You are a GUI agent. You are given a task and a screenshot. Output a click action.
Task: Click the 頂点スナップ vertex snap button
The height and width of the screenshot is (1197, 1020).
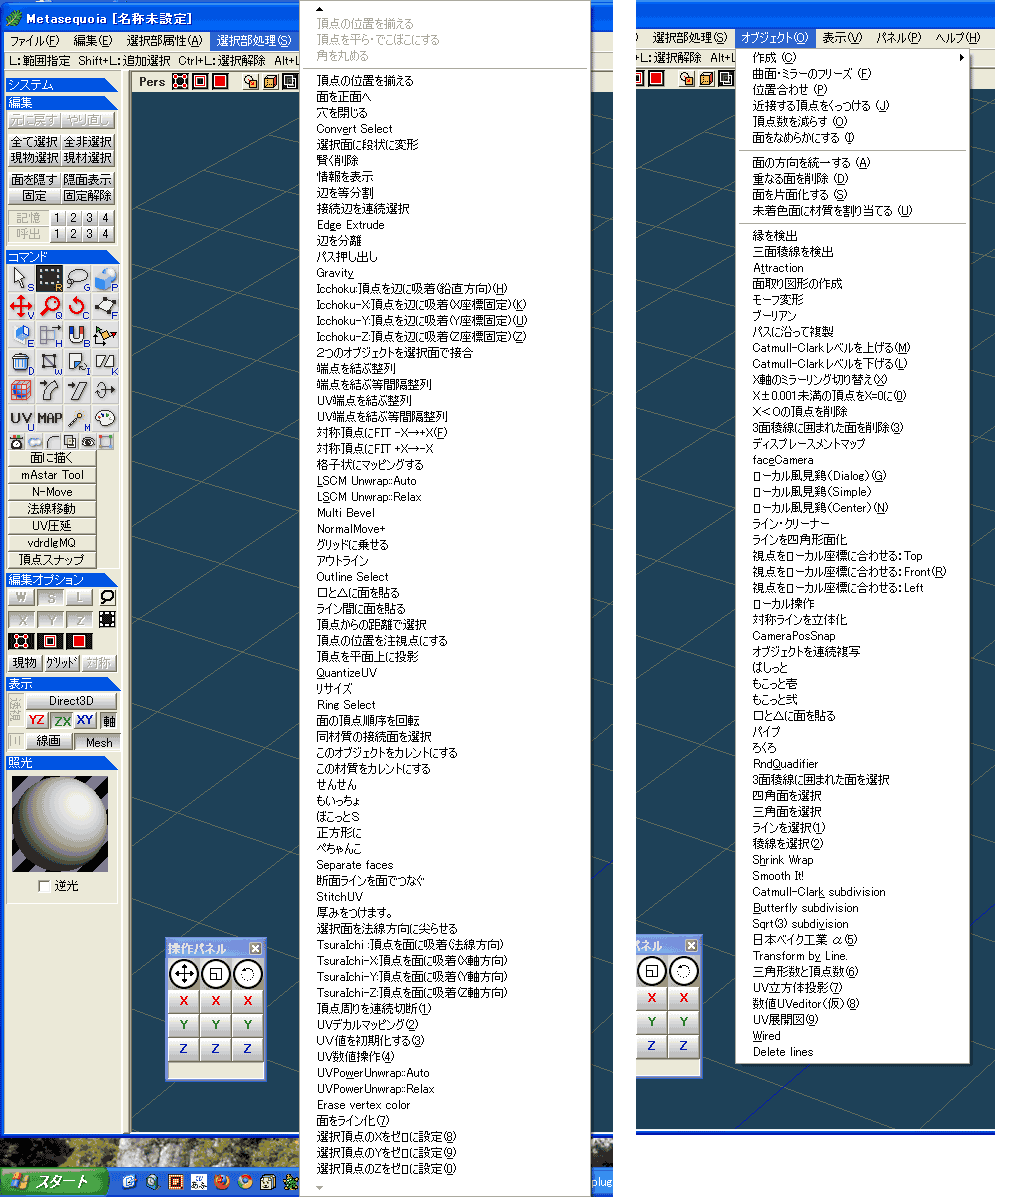52,560
